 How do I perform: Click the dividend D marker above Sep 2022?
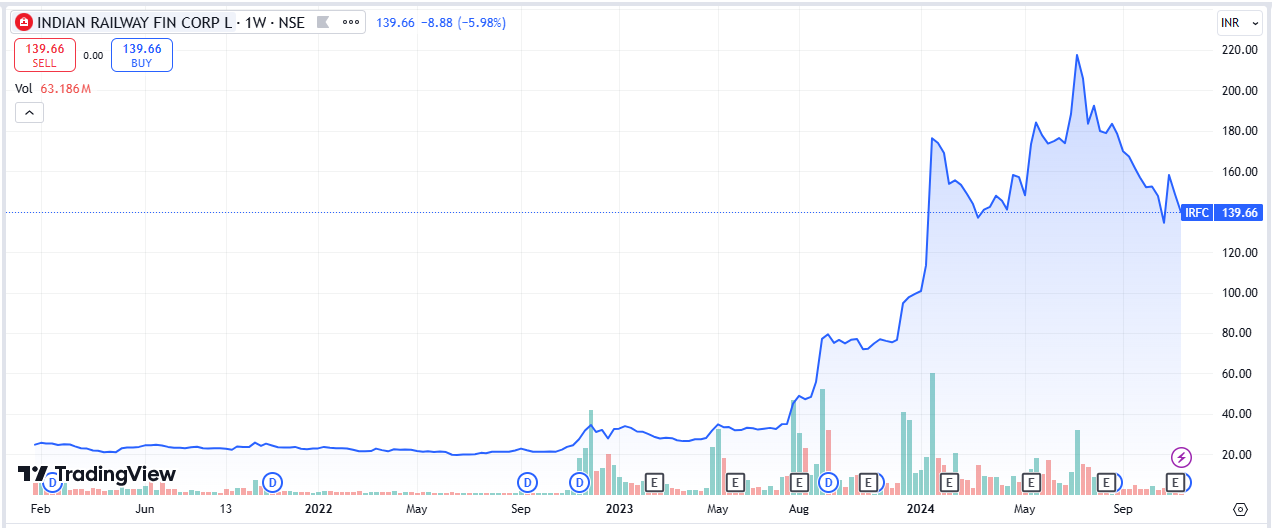[527, 482]
